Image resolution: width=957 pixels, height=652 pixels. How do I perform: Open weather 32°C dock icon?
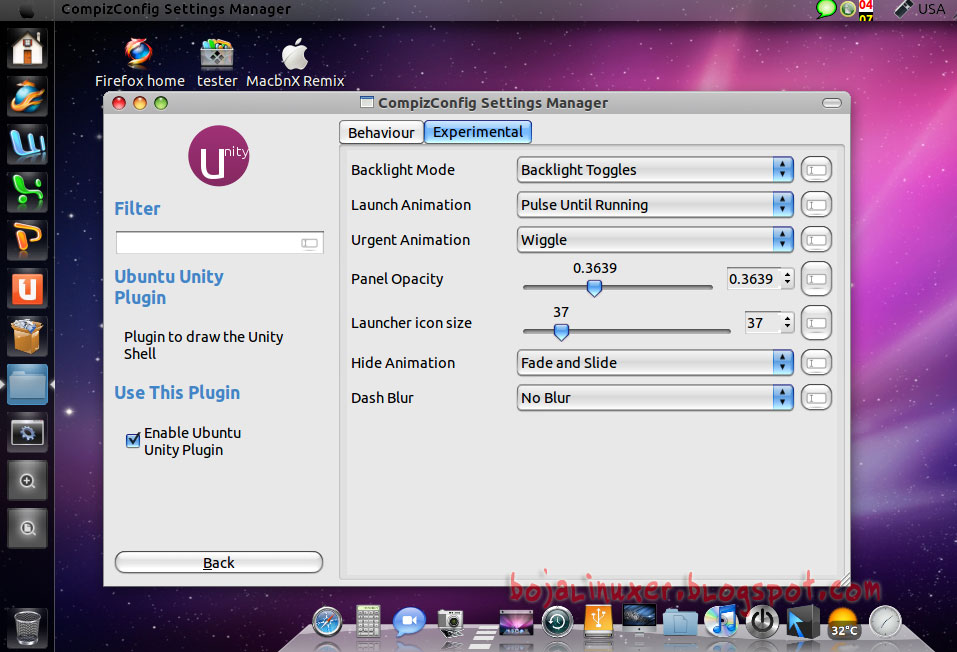[x=844, y=623]
